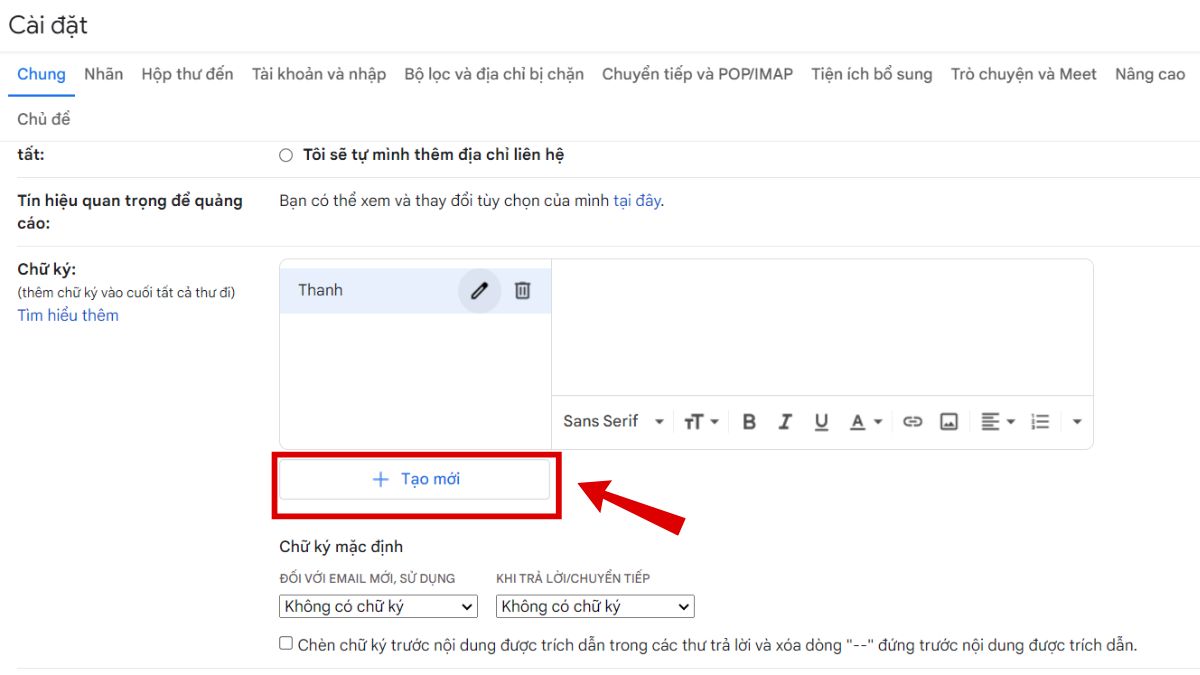Select 'Tôi sẽ tự mình thêm địa chỉ liên hệ' radio
The image size is (1200, 675).
(286, 155)
